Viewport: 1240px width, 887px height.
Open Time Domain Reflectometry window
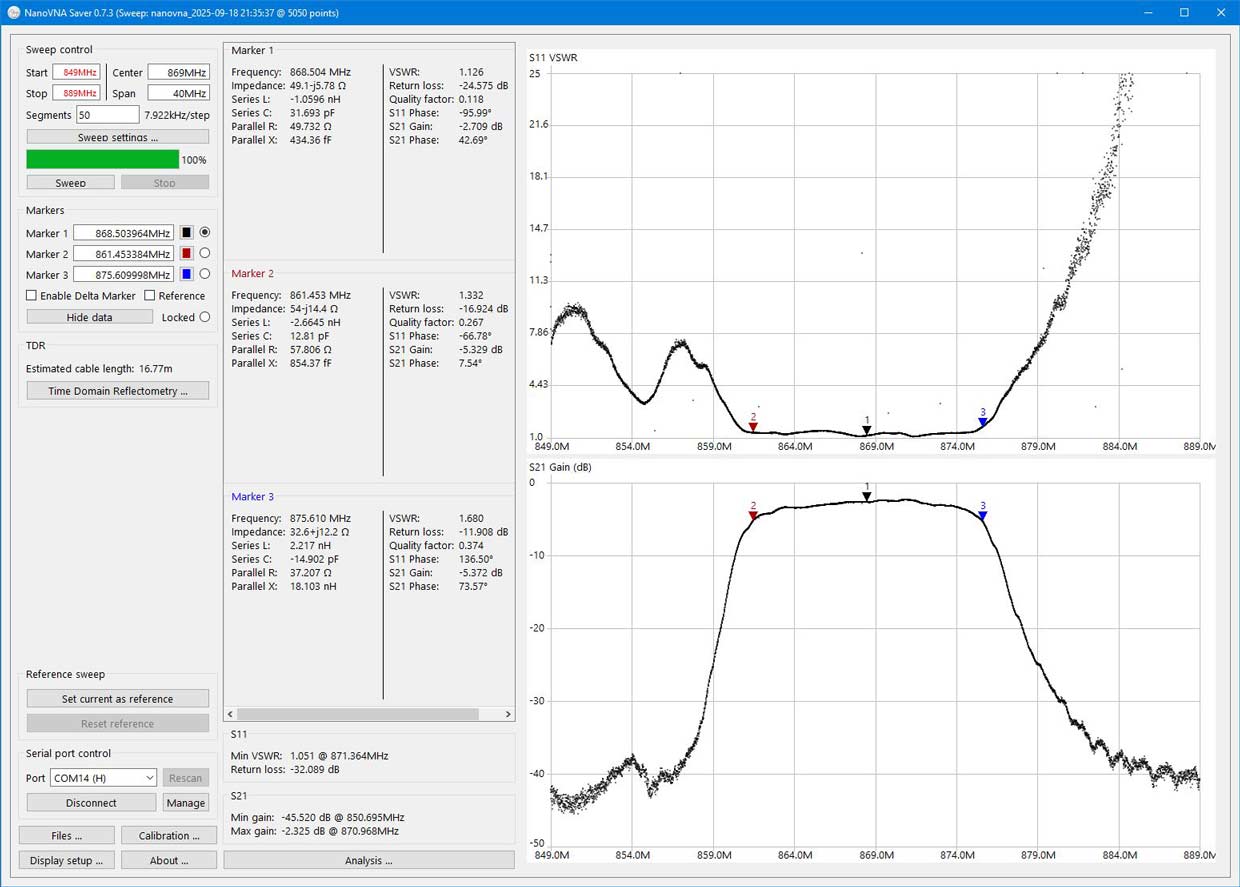coord(118,391)
